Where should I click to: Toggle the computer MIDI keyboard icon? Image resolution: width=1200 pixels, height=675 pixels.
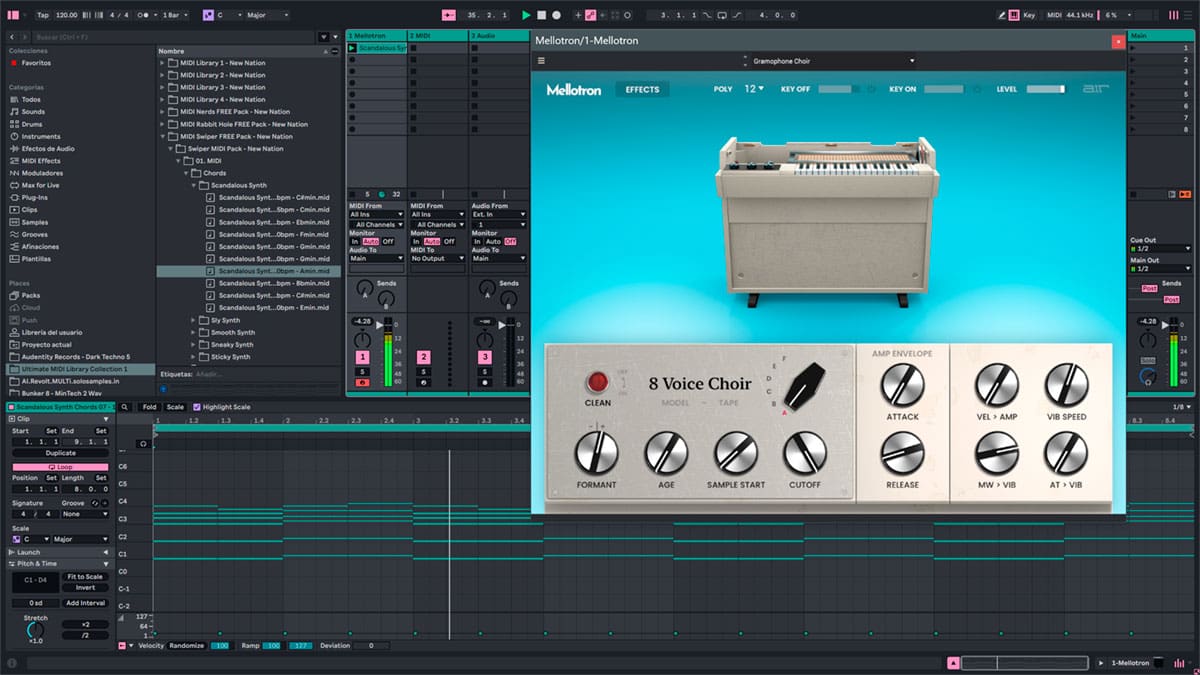tap(1015, 15)
